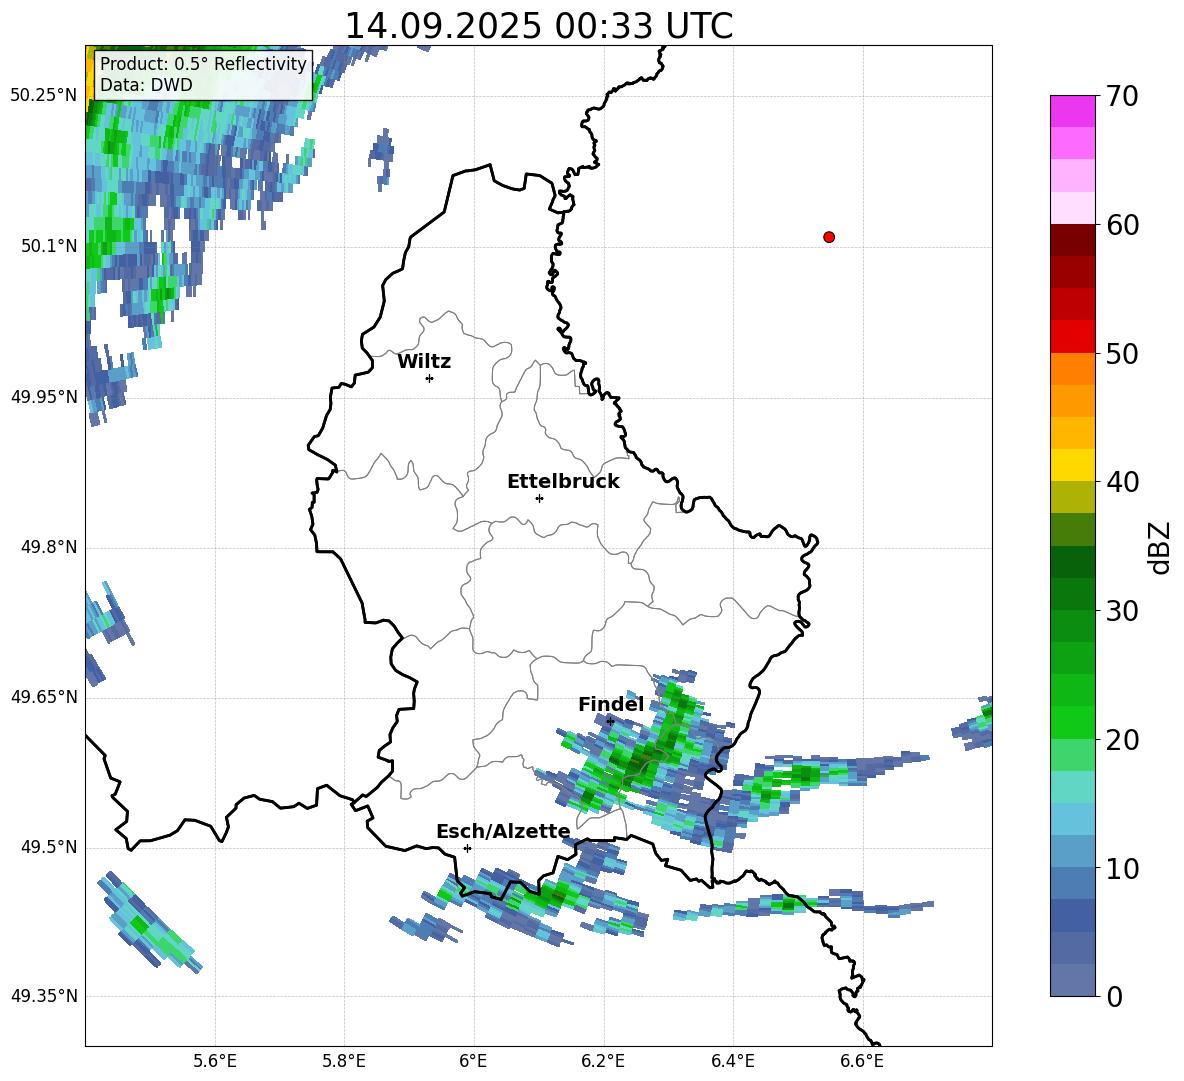
Task: Click the 60 value on colorbar
Action: pyautogui.click(x=1121, y=225)
